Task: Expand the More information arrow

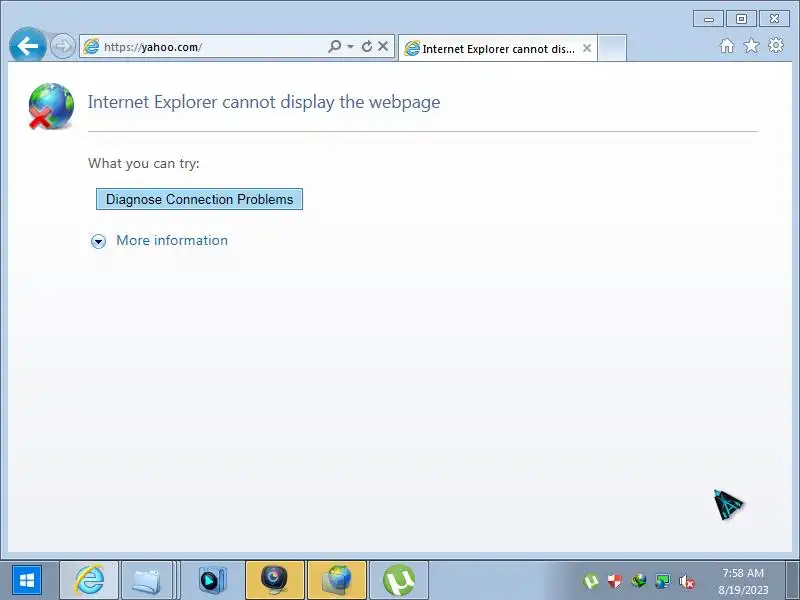Action: click(x=98, y=241)
